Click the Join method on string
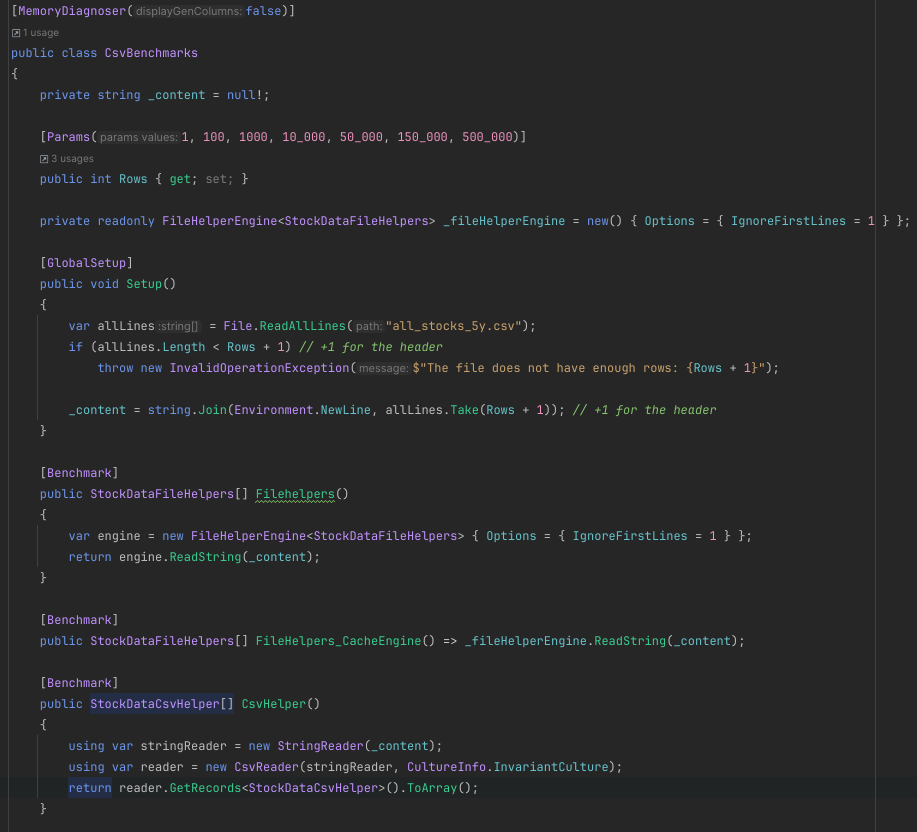The image size is (917, 832). click(212, 410)
